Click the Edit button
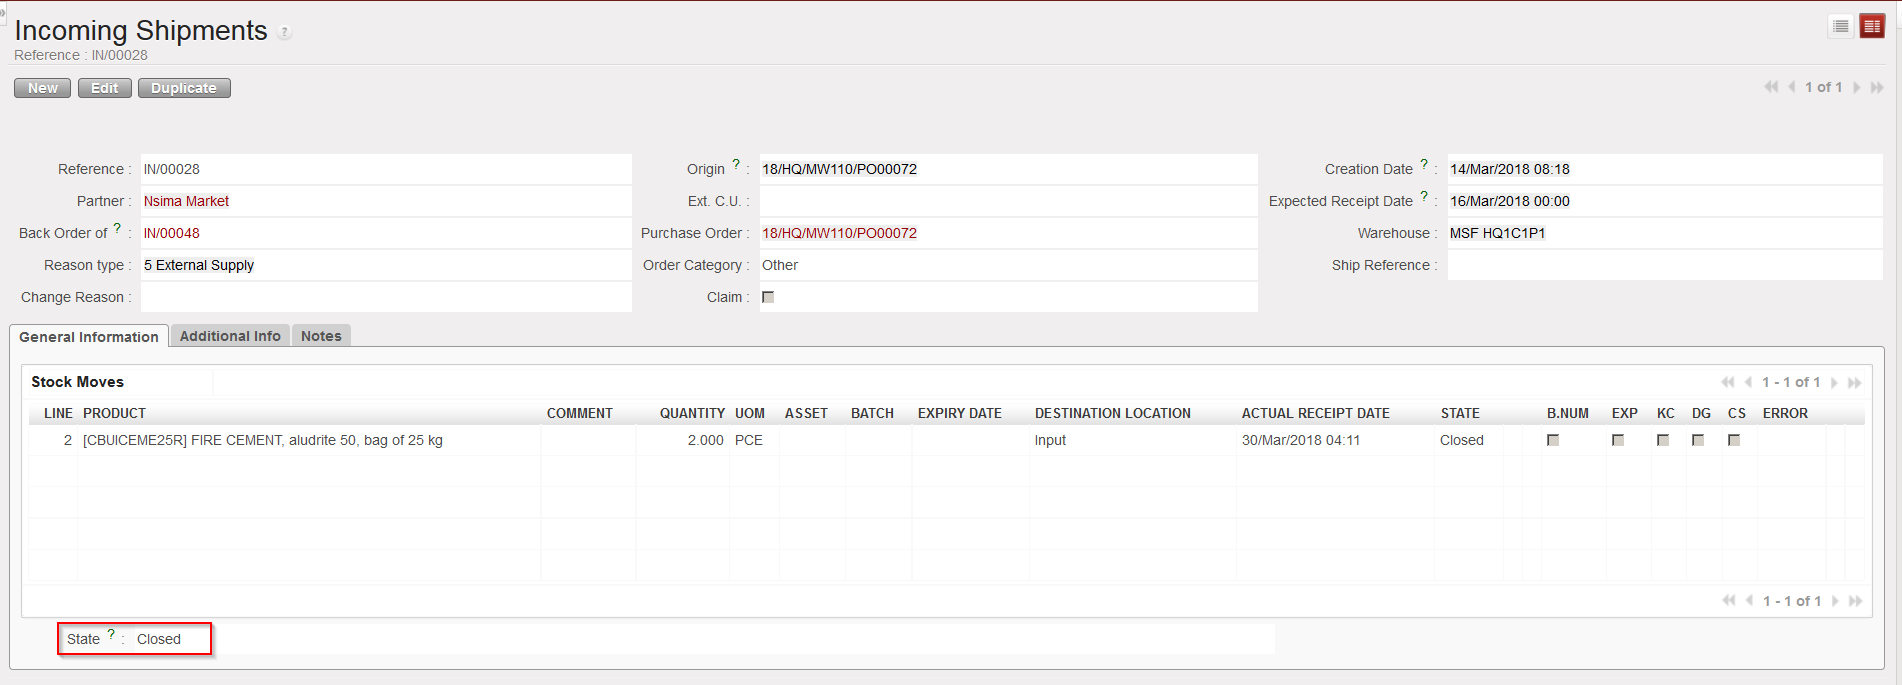1902x685 pixels. 104,88
